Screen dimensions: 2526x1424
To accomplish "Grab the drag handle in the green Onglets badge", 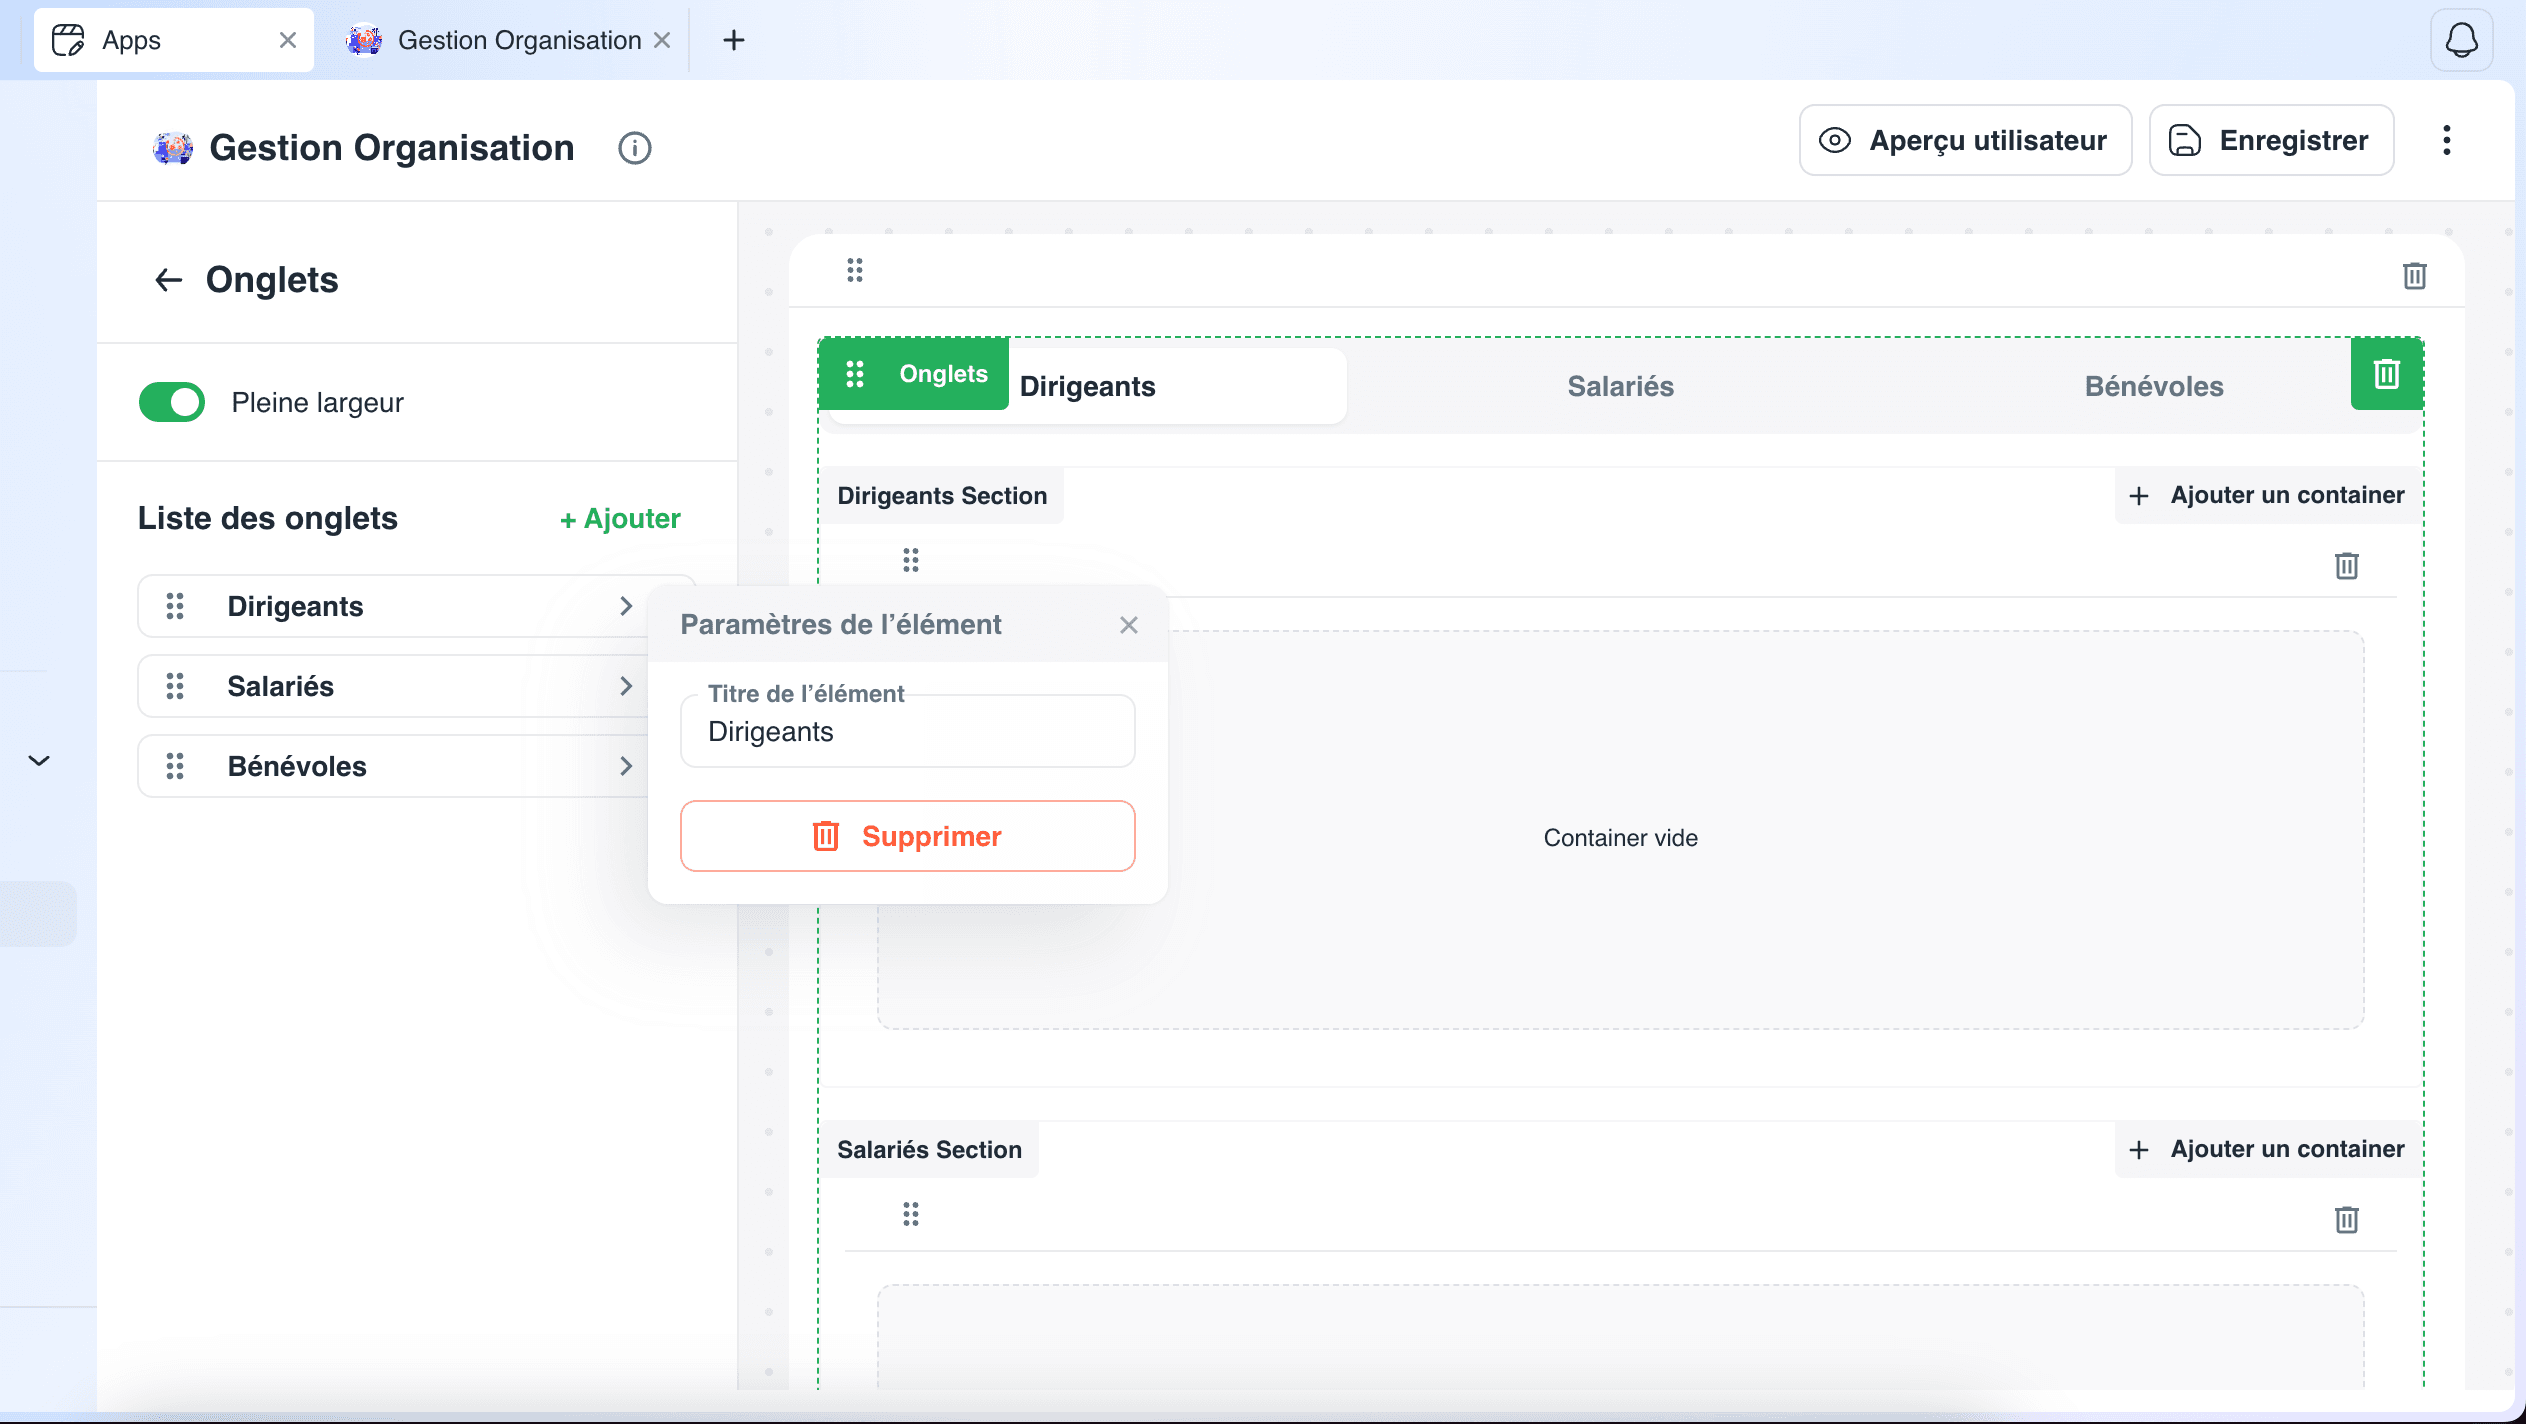I will [854, 374].
